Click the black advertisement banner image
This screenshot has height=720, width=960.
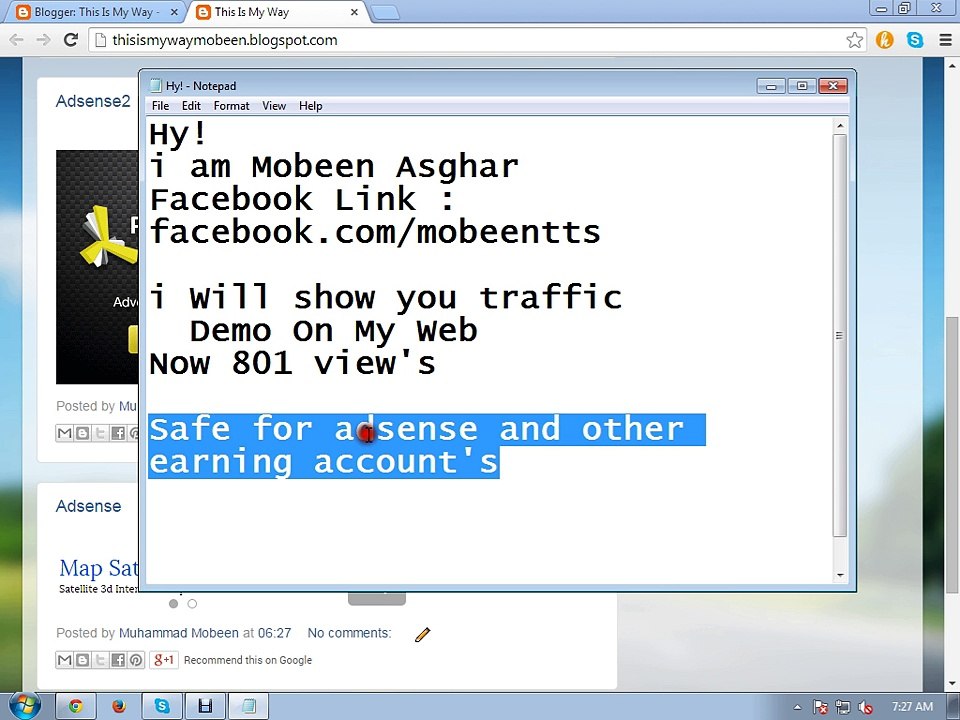coord(97,267)
